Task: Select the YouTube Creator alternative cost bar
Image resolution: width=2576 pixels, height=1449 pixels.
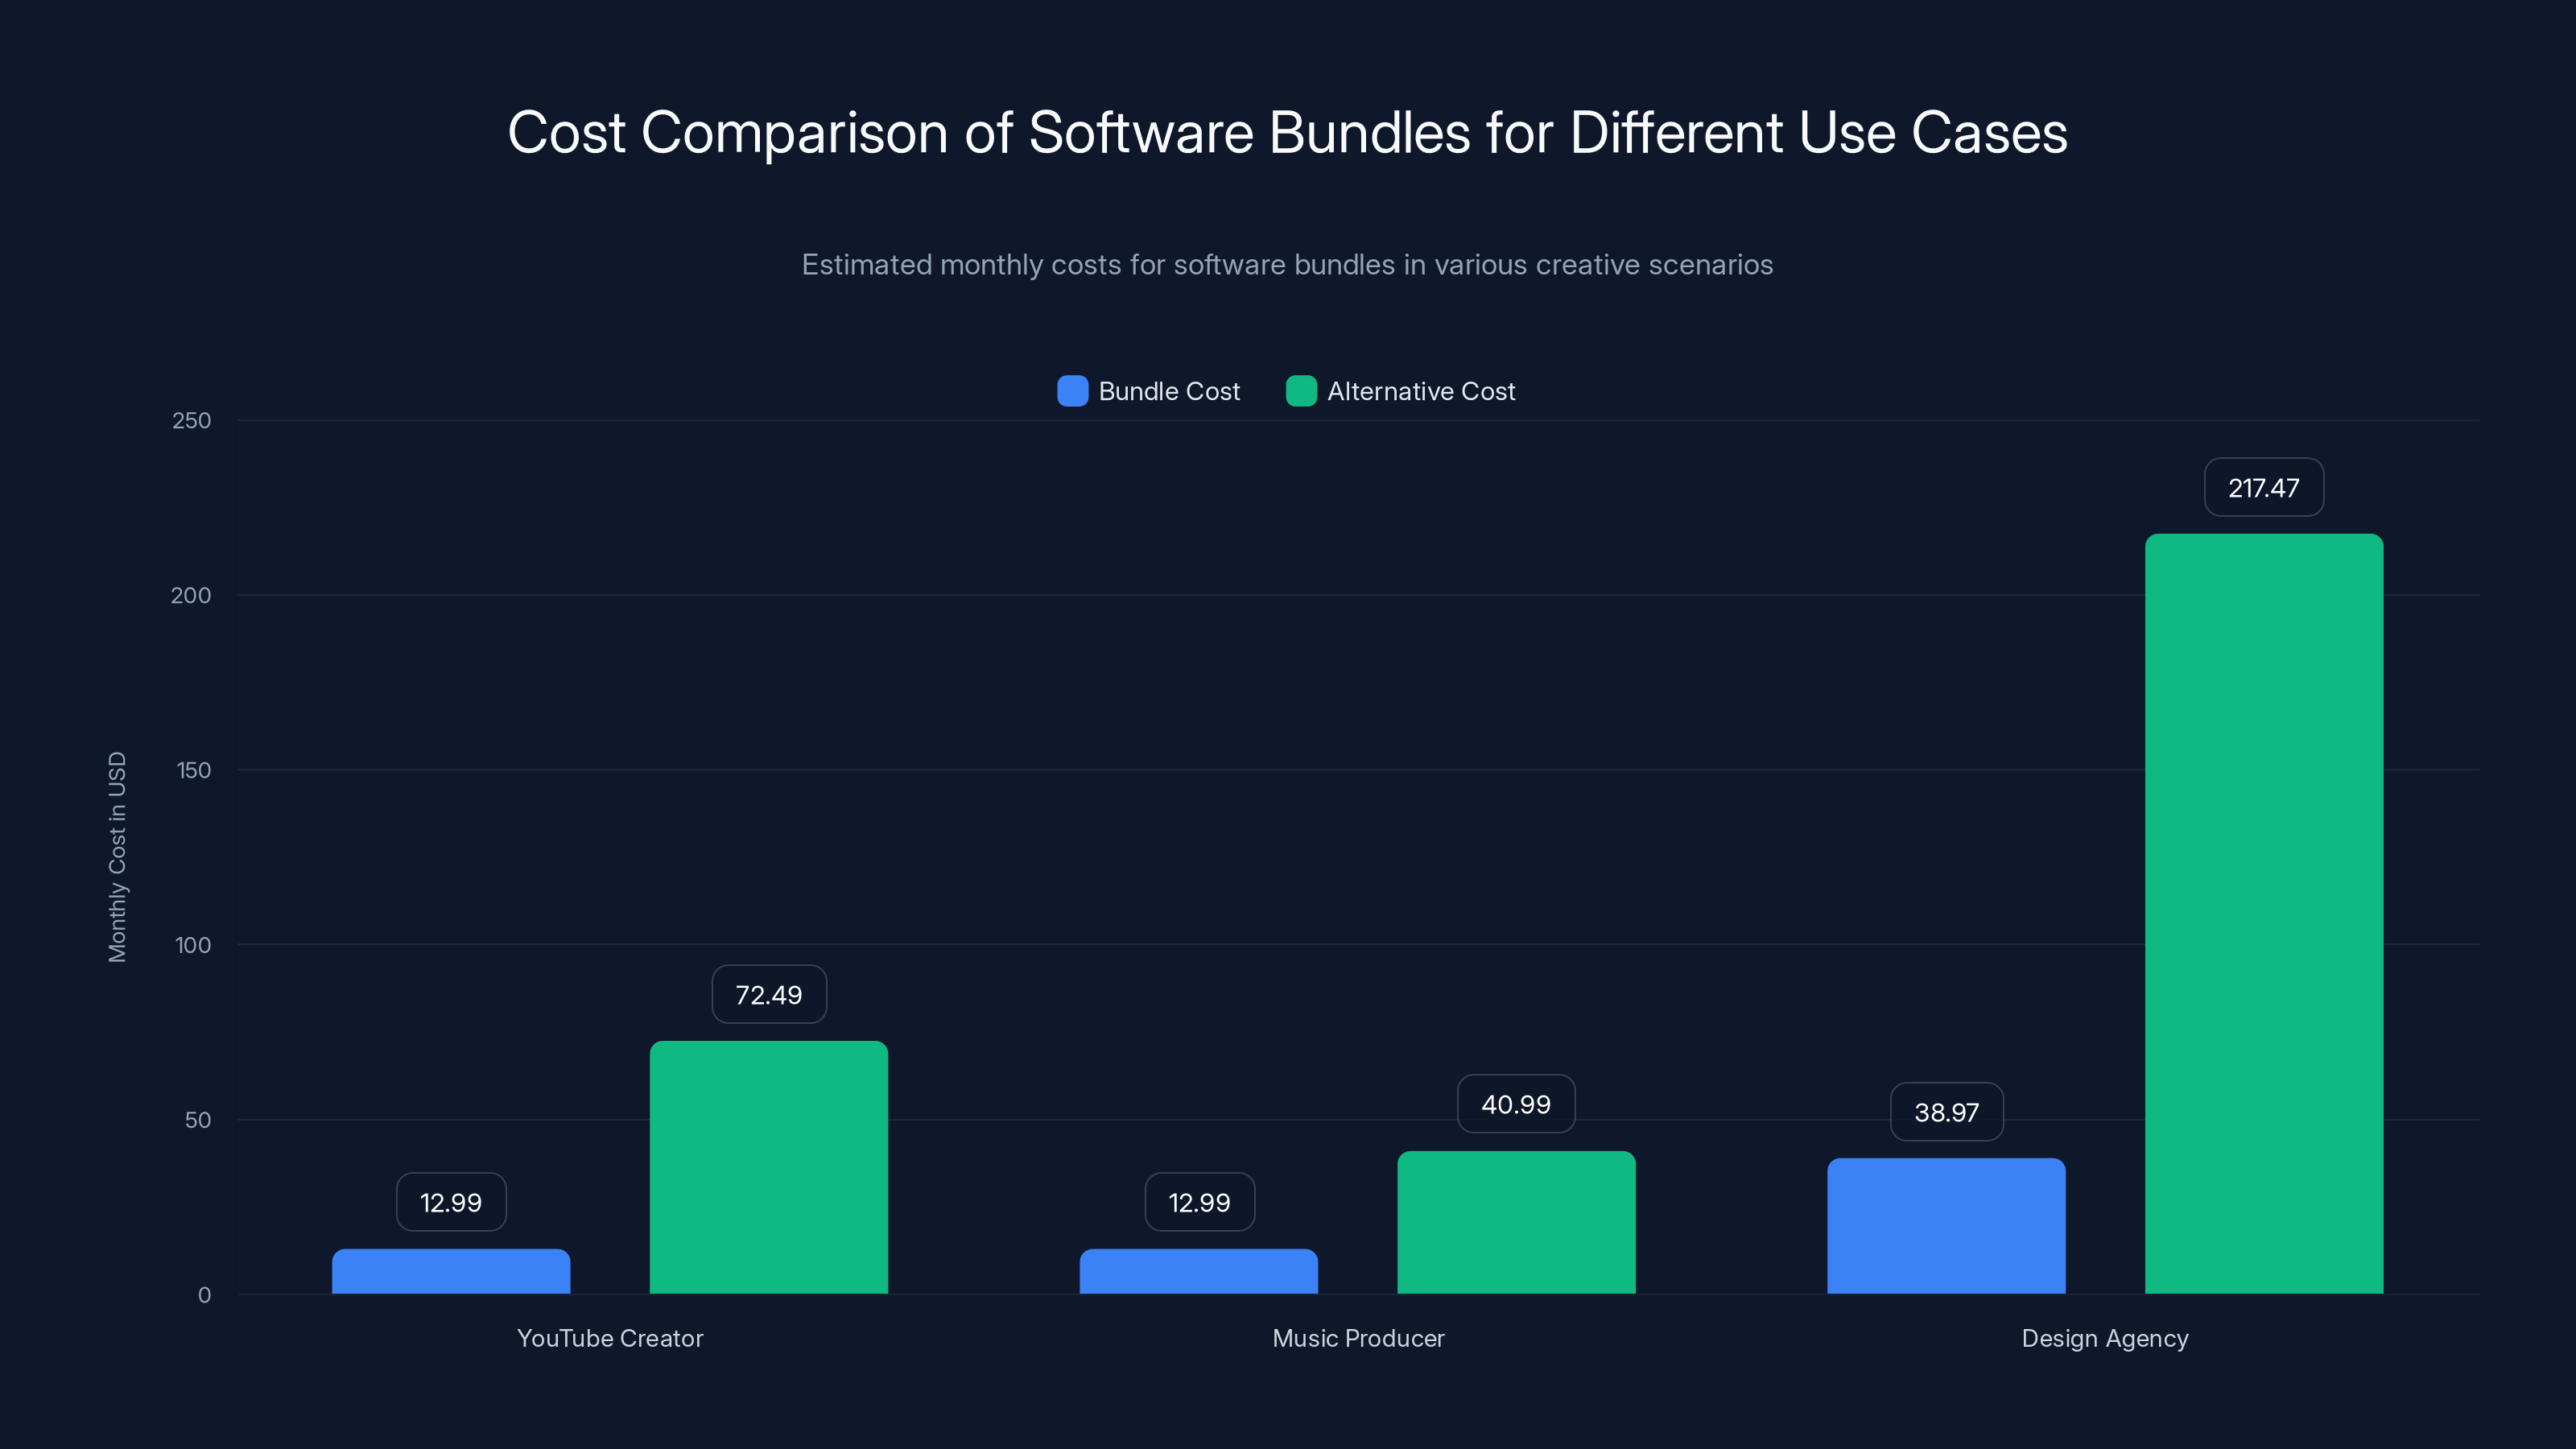Action: [x=768, y=1170]
